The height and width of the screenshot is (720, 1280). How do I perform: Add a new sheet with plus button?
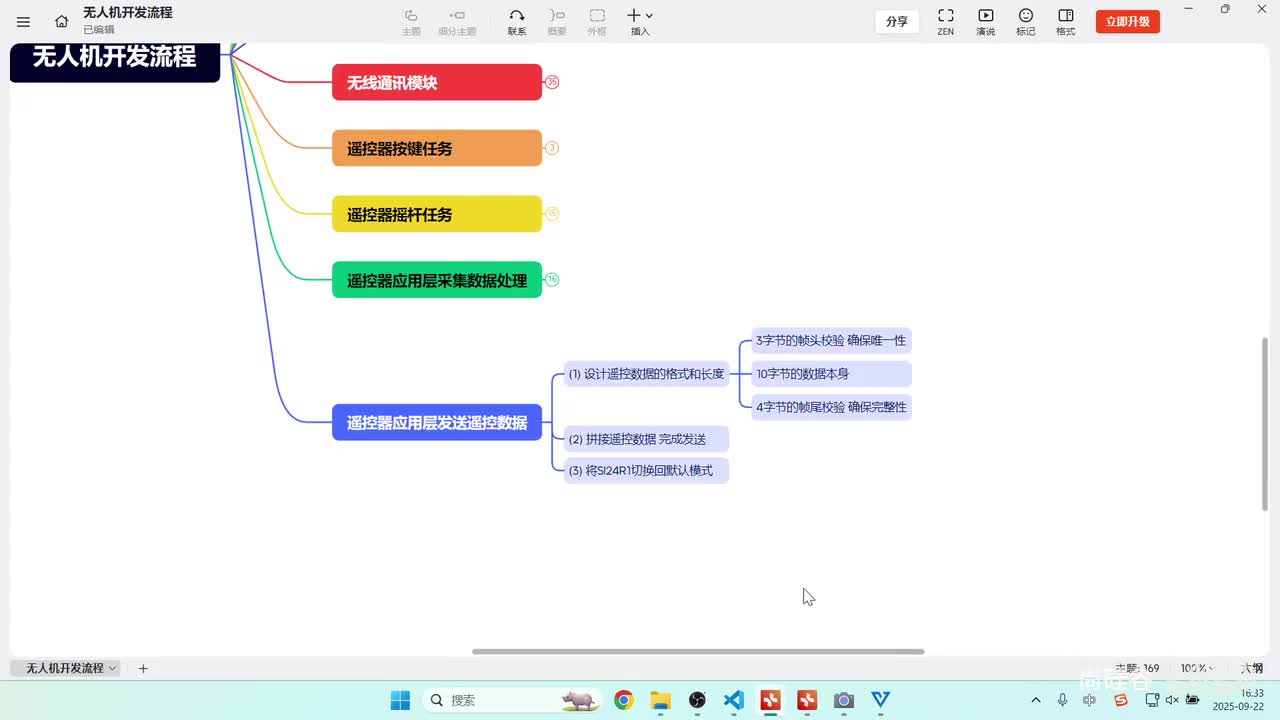click(143, 668)
